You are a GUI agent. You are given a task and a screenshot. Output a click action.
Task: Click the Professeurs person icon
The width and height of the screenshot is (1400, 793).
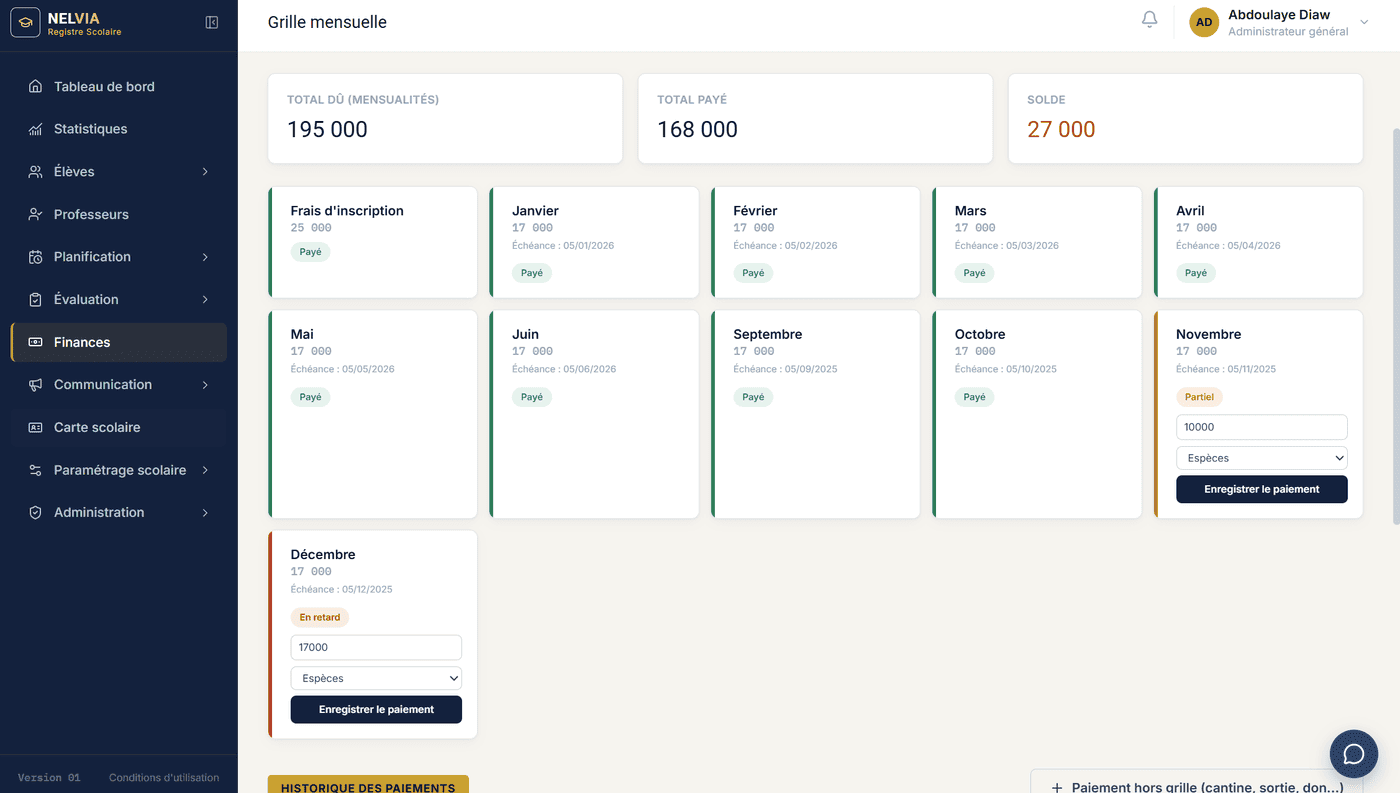pos(35,214)
